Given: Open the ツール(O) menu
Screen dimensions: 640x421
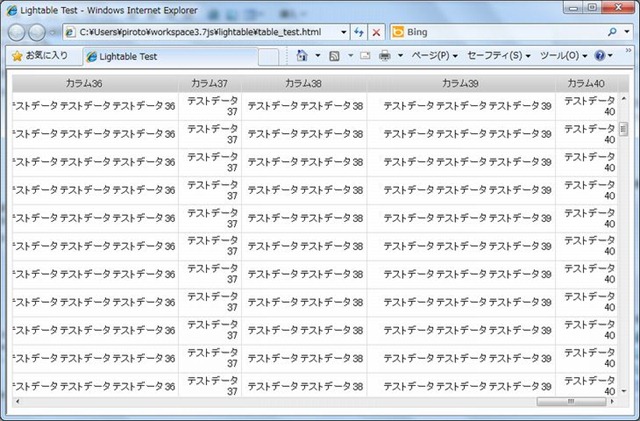Looking at the screenshot, I should click(562, 56).
